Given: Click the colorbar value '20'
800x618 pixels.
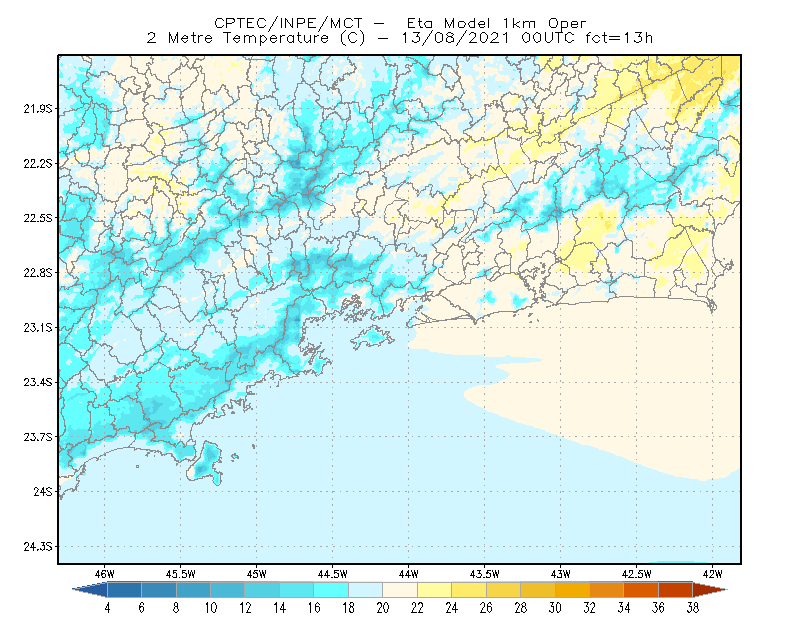Looking at the screenshot, I should click(x=383, y=608).
